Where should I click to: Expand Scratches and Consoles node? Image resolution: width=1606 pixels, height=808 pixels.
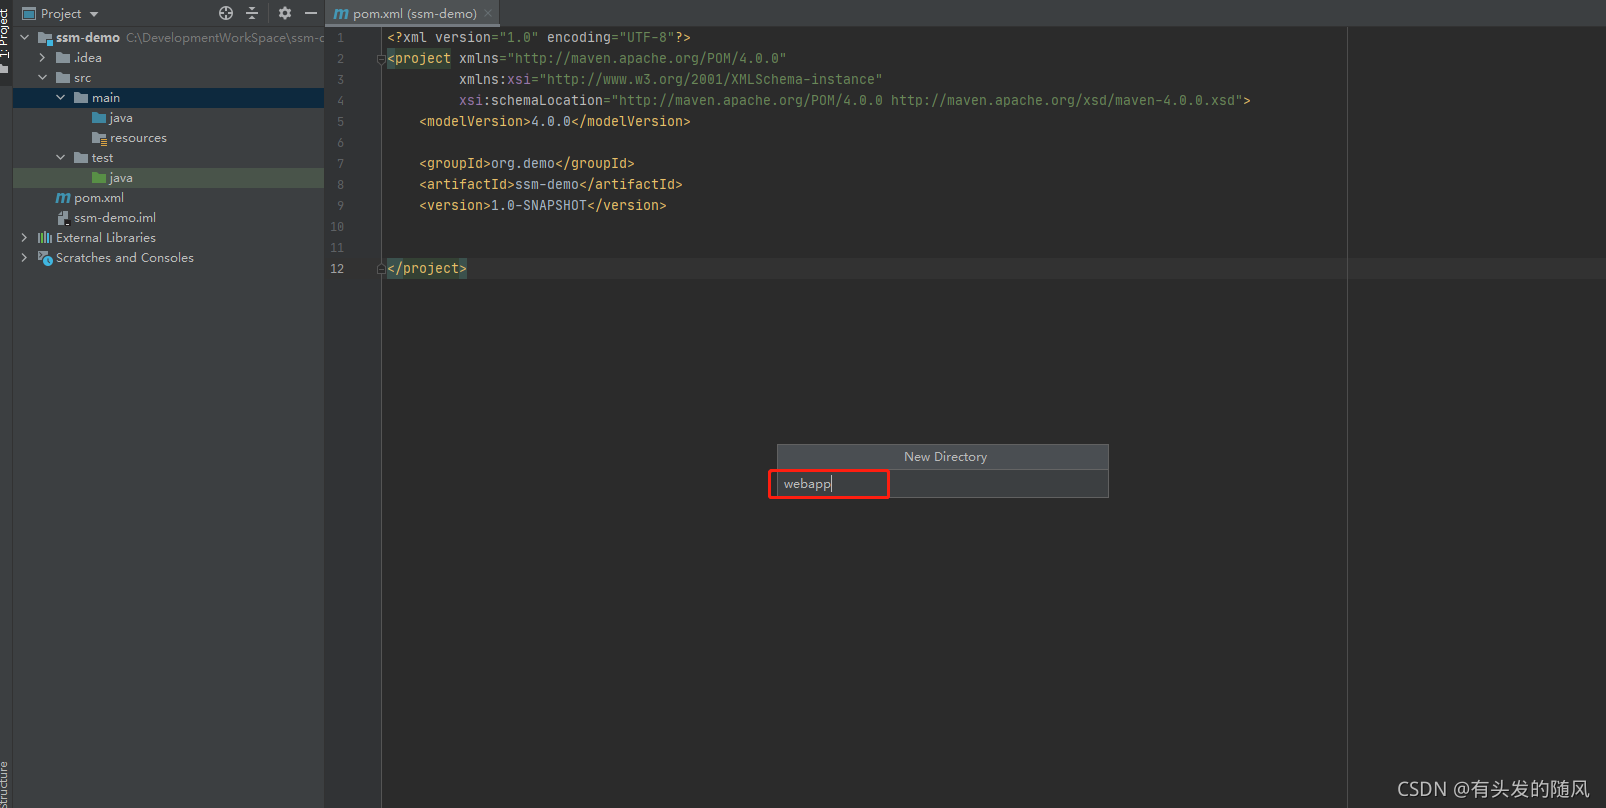point(25,258)
